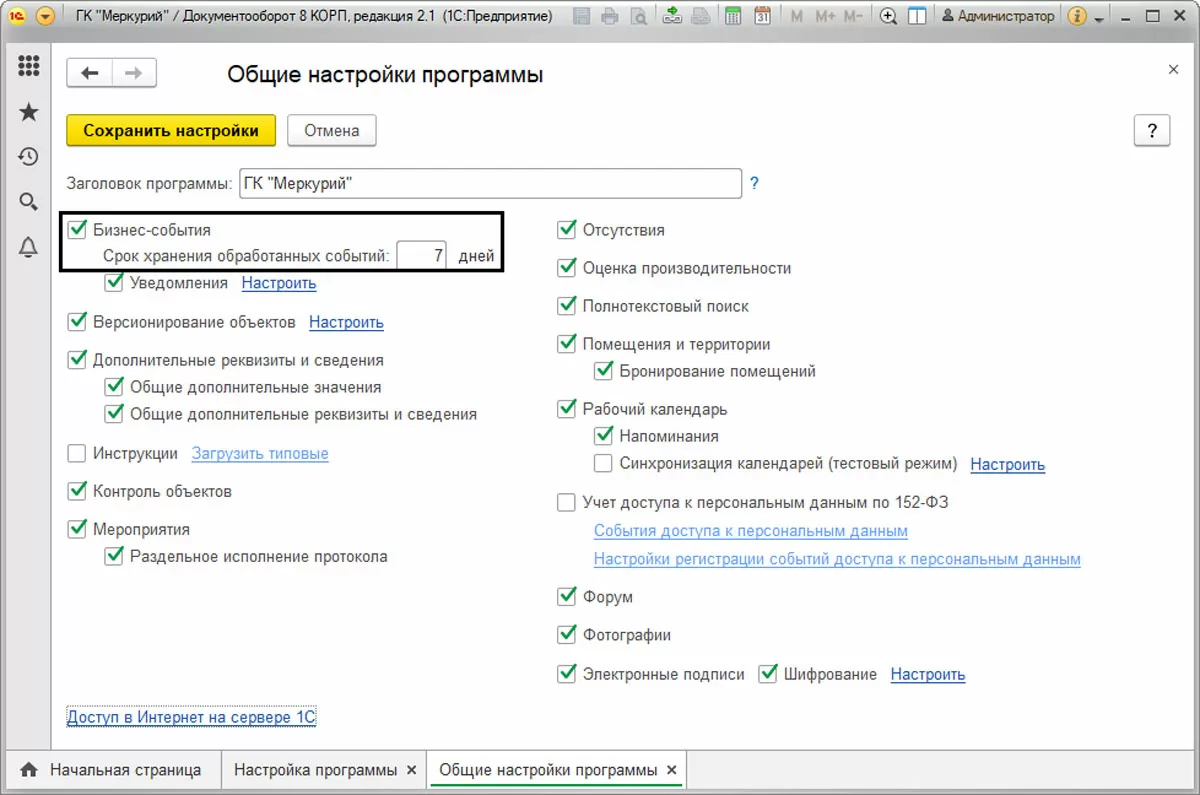Open the sections grid menu icon
Viewport: 1200px width, 795px height.
point(29,67)
